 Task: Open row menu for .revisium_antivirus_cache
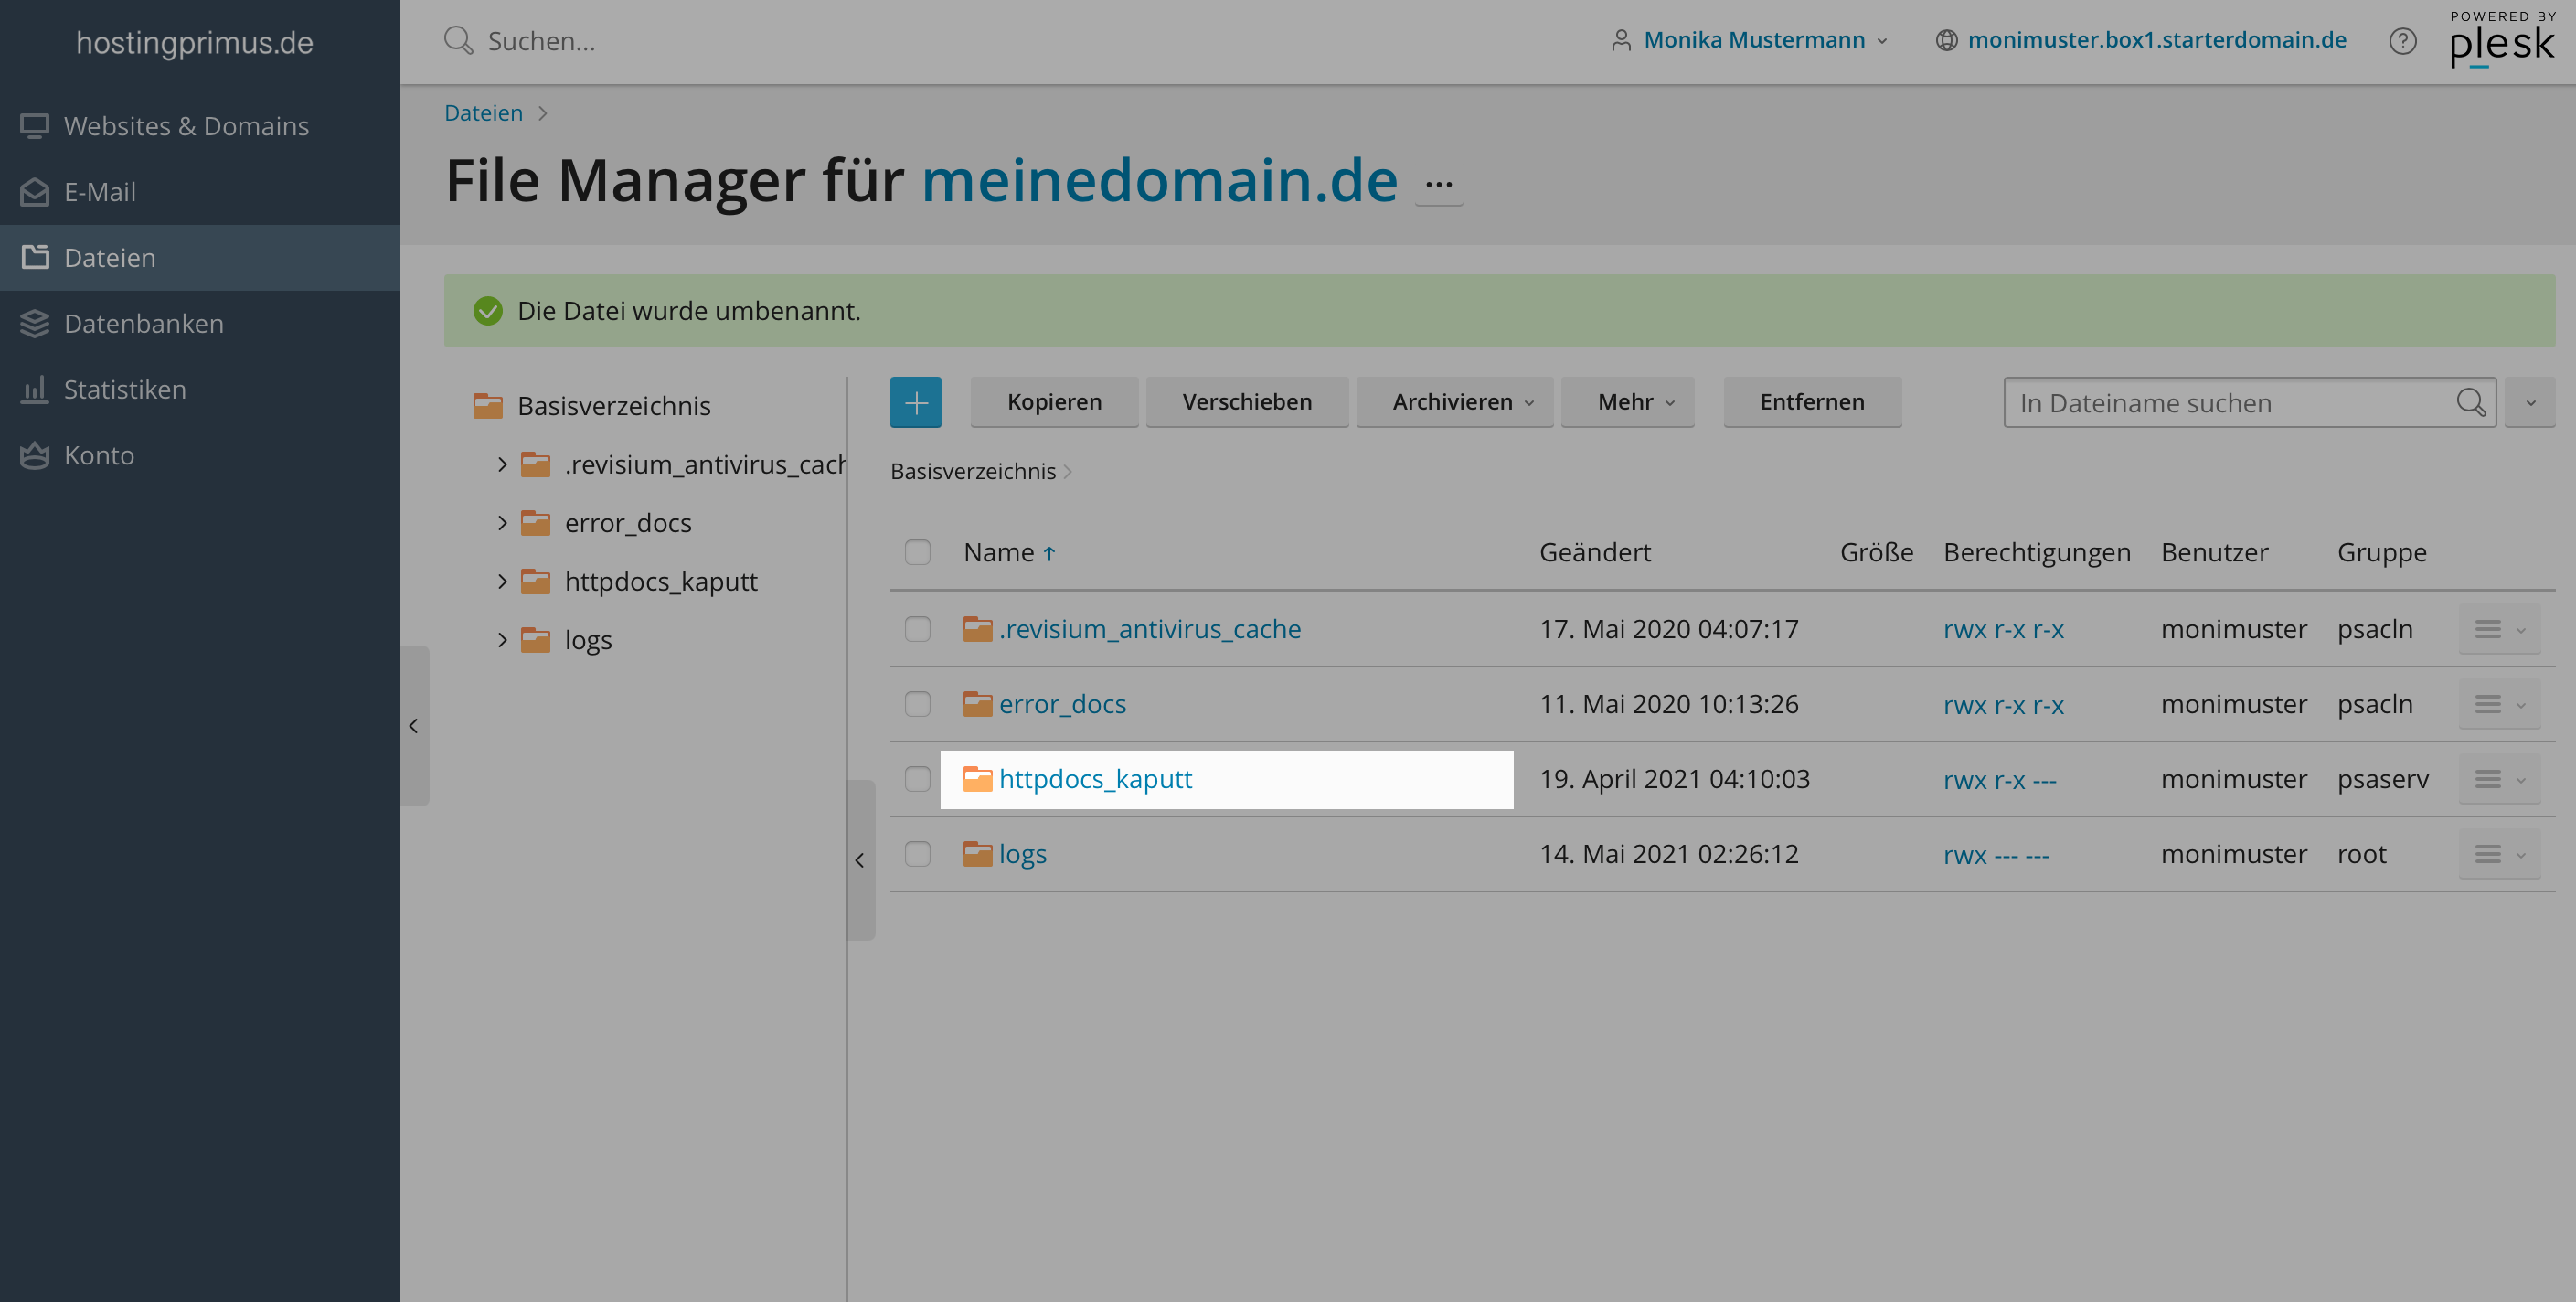click(2498, 629)
